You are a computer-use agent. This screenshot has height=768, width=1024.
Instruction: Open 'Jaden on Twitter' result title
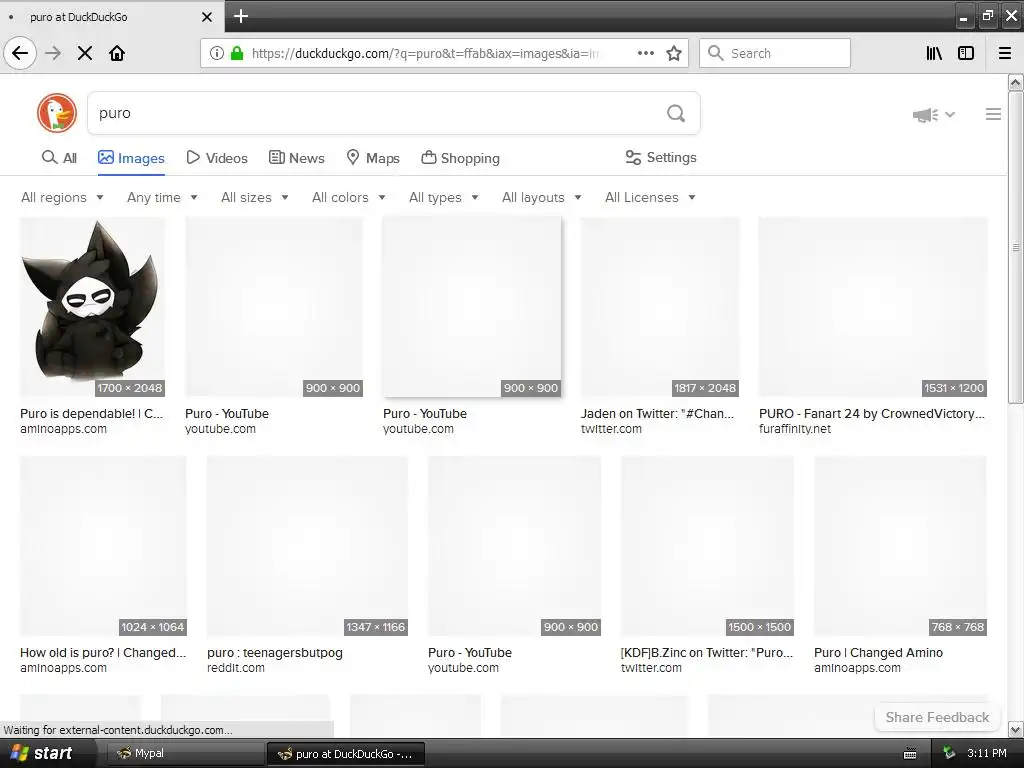pos(658,413)
